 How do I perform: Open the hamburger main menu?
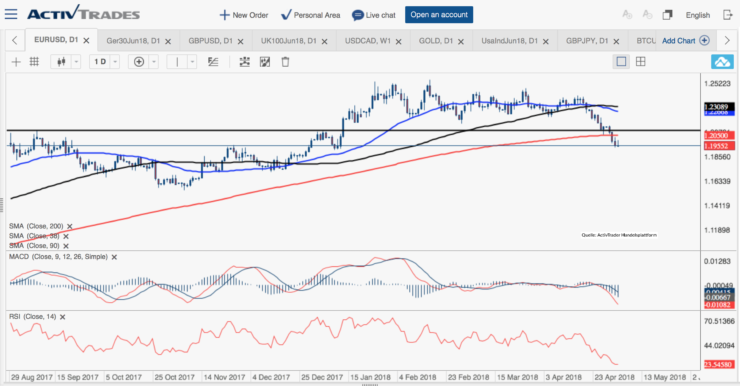tap(11, 14)
